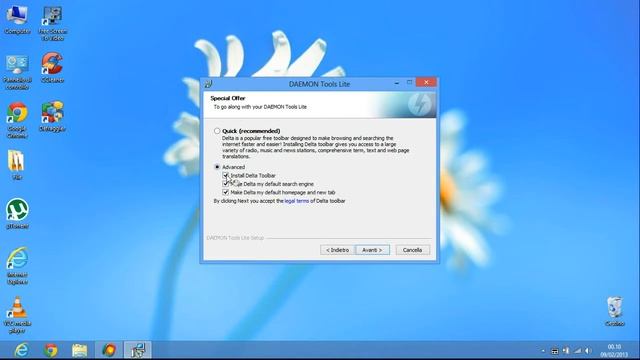Close the DAEMON Tools Lite installer
This screenshot has height=360, width=640.
tap(426, 82)
